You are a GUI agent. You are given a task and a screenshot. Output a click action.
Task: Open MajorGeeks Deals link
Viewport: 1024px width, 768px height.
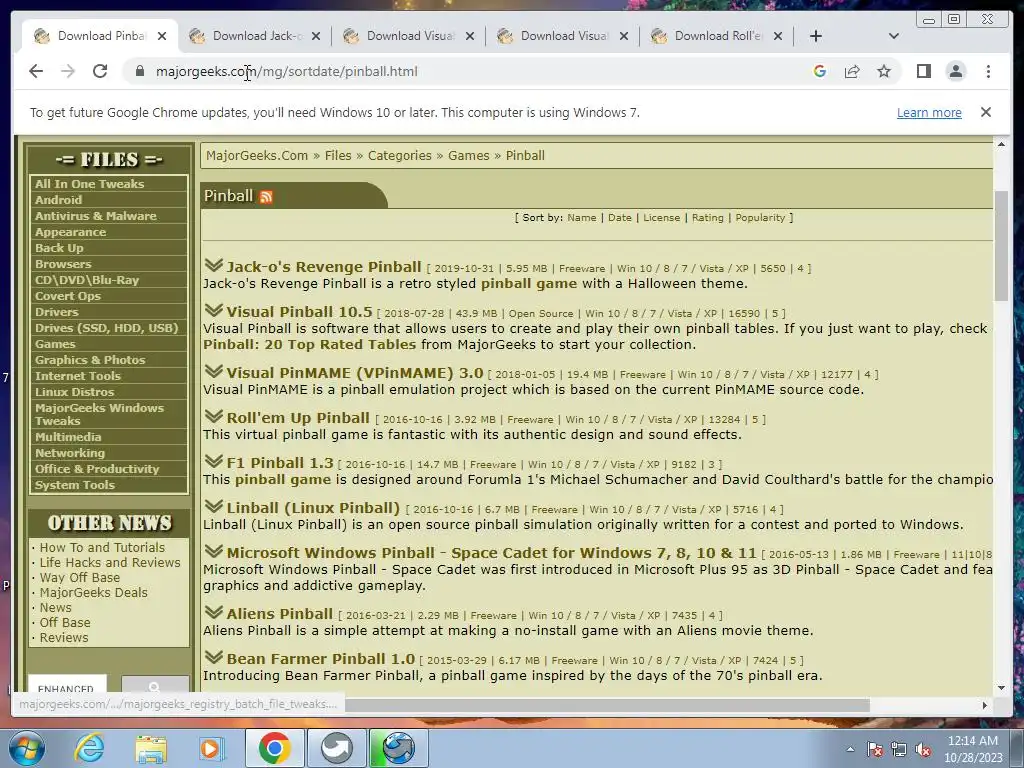93,592
